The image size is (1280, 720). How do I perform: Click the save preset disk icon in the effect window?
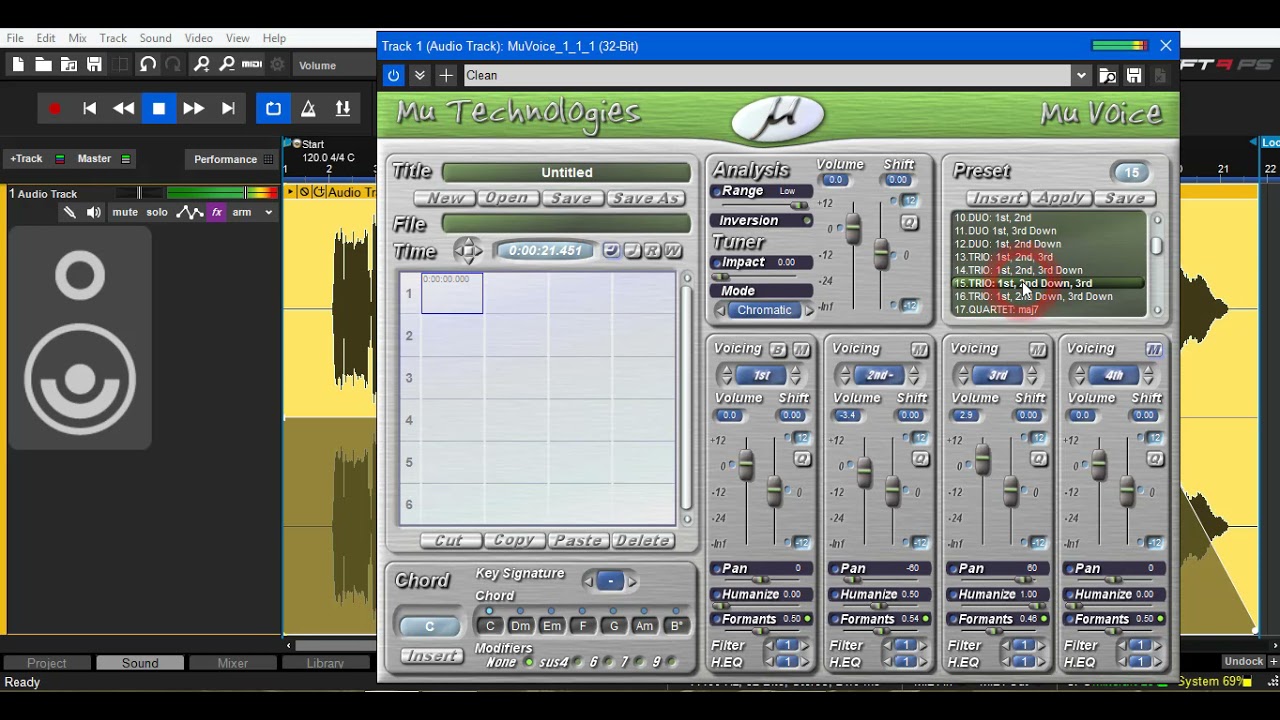[1134, 75]
